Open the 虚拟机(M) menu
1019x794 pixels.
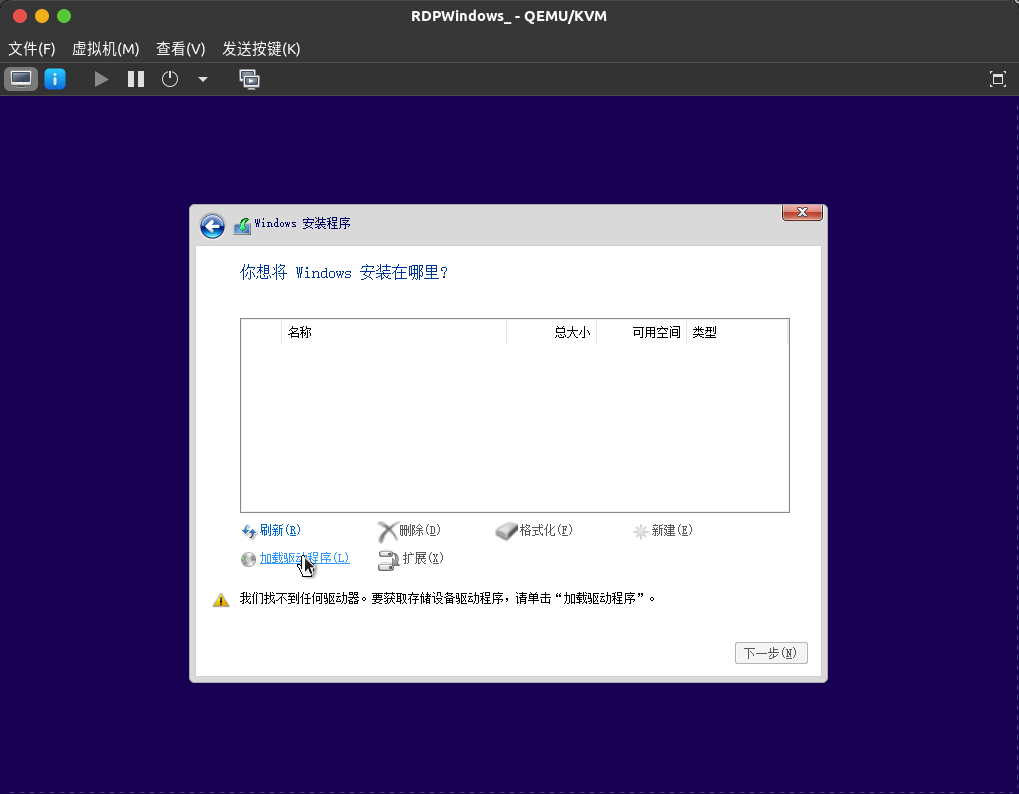105,49
